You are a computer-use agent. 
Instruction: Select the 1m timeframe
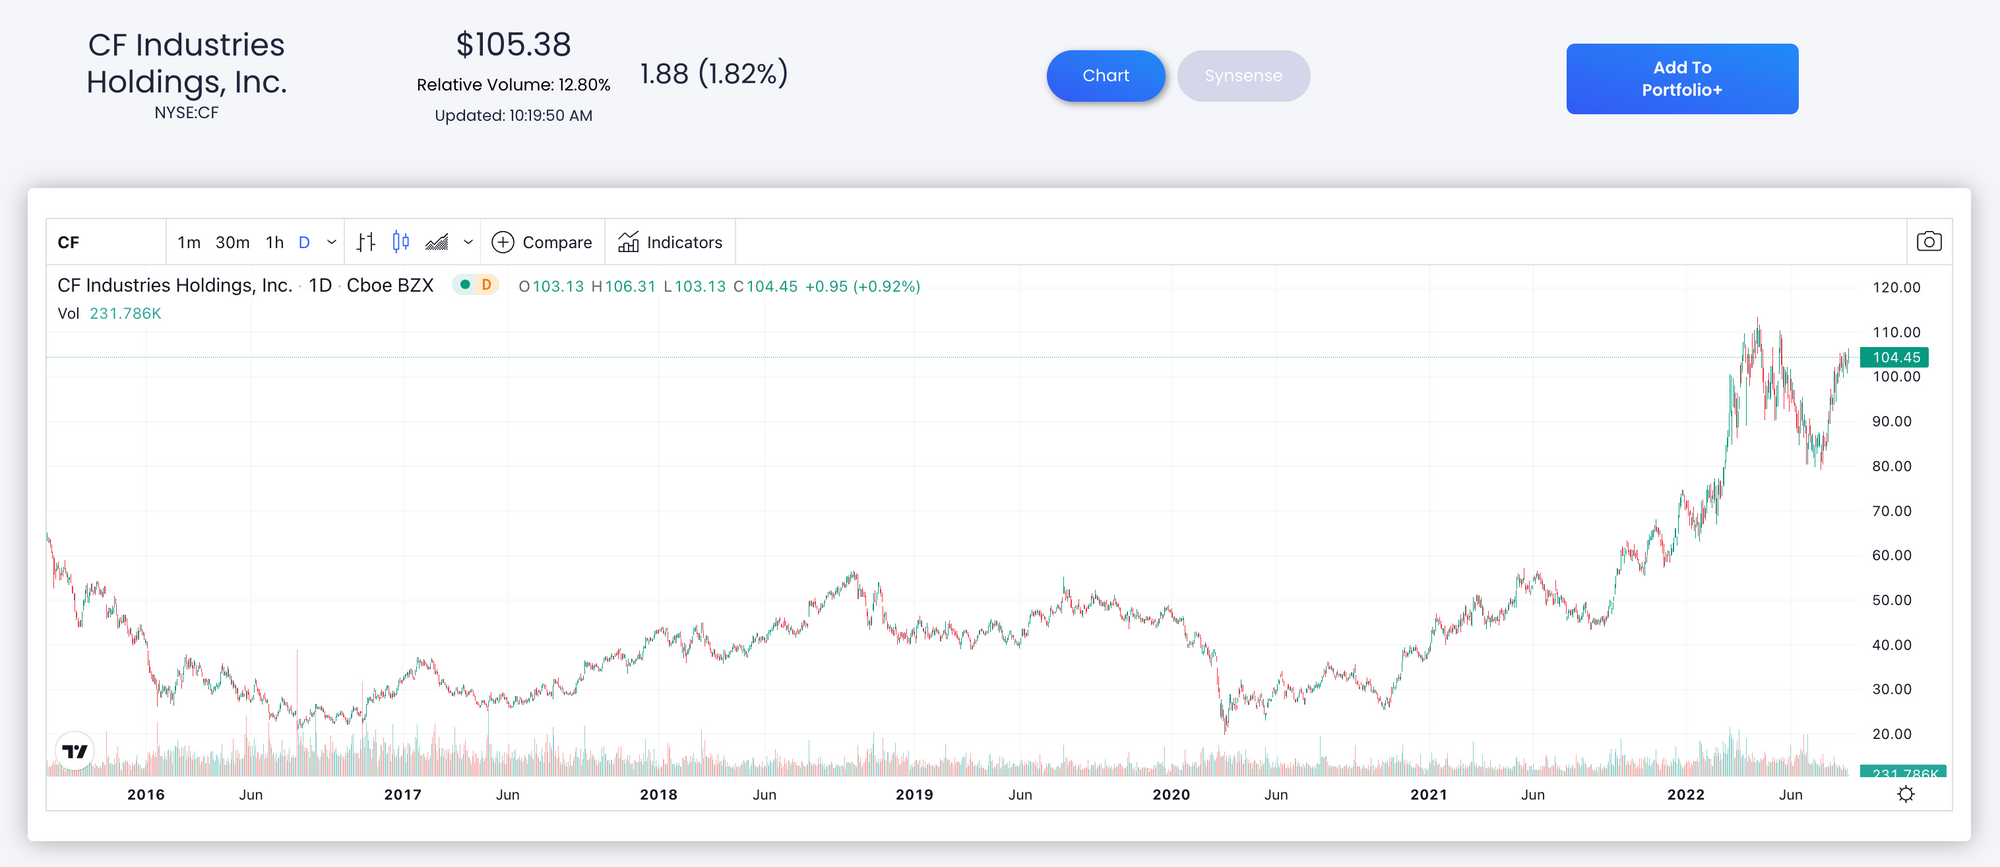point(189,242)
